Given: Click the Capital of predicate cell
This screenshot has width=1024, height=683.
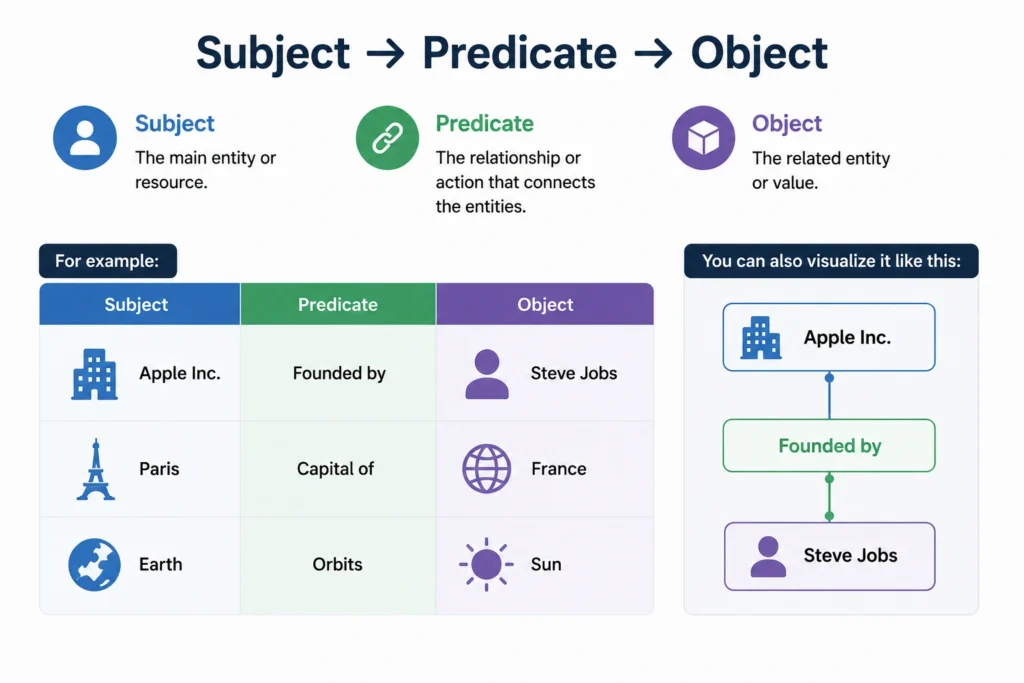Looking at the screenshot, I should [338, 469].
